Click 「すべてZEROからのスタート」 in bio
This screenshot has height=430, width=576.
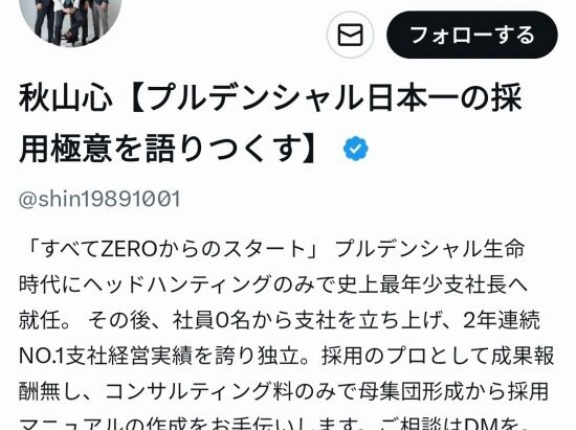173,249
